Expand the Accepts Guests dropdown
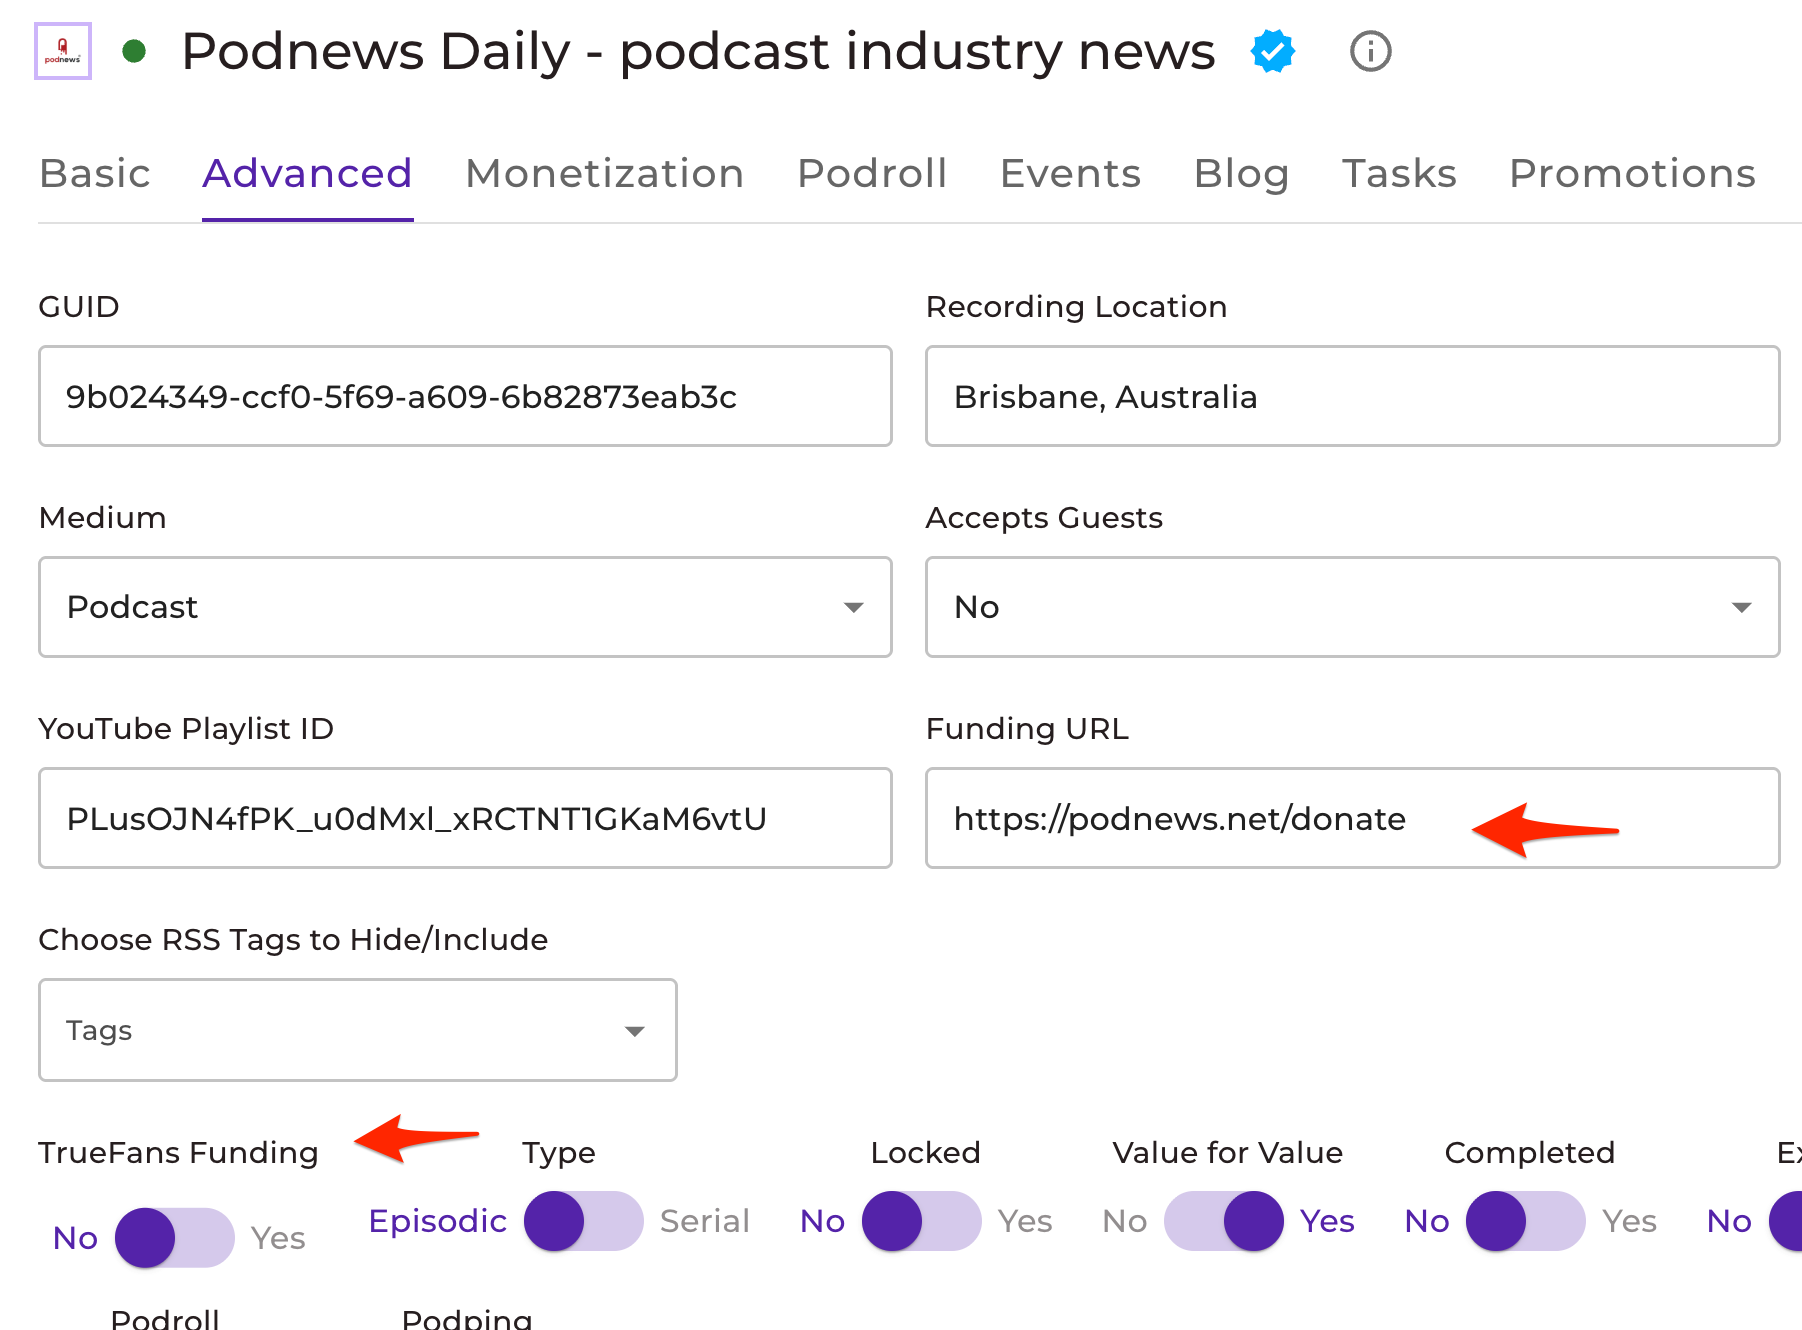Screen dimensions: 1802x1330 [x=1352, y=607]
